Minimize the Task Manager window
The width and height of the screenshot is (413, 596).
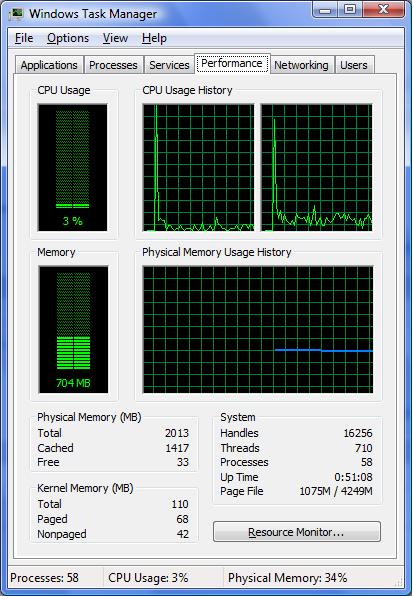pyautogui.click(x=325, y=10)
